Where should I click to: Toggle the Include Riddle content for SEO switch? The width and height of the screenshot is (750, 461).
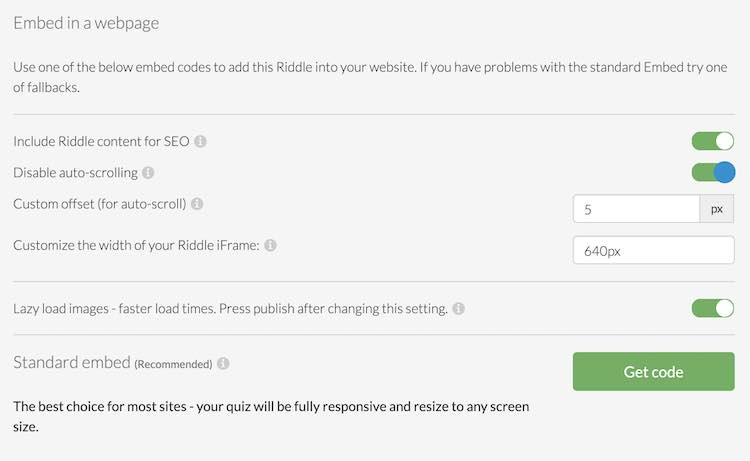(x=713, y=141)
